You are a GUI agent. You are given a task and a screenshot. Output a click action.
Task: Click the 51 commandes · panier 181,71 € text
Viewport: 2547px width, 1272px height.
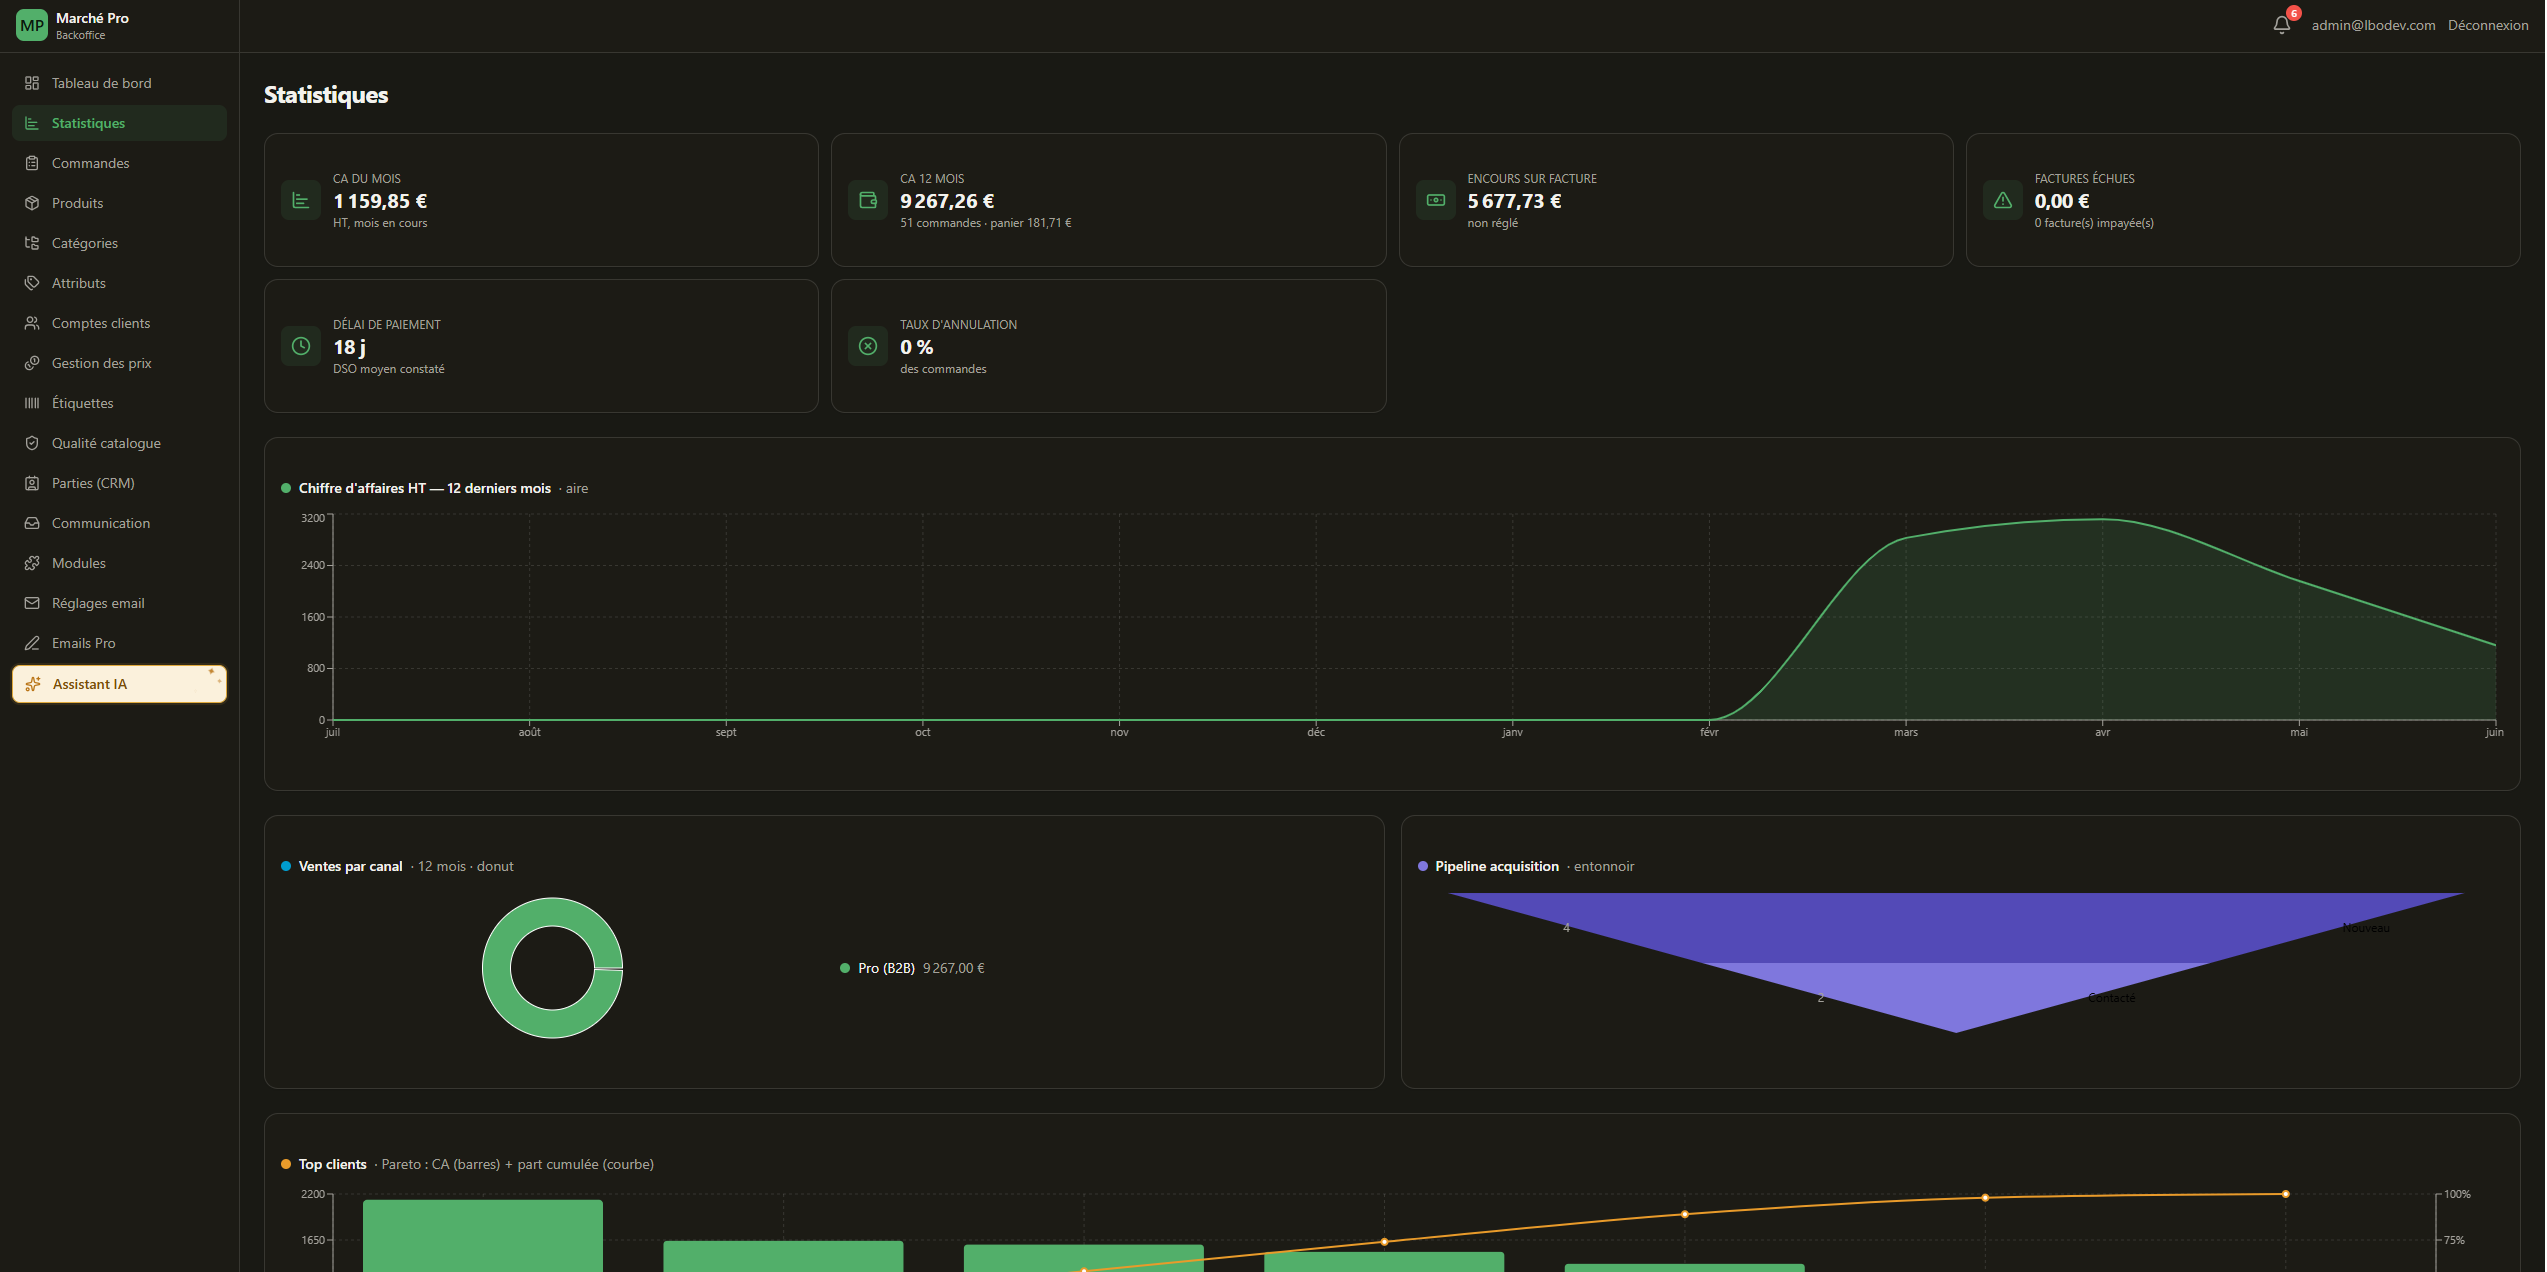click(x=985, y=223)
